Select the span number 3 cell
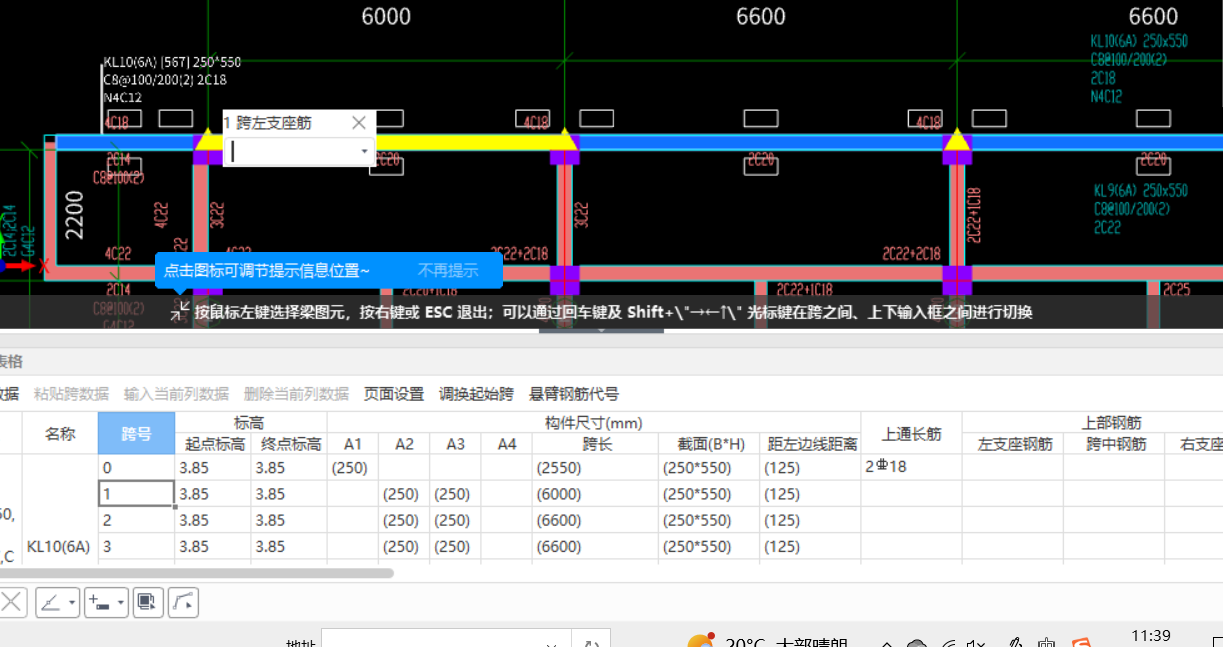The width and height of the screenshot is (1223, 647). coord(136,546)
